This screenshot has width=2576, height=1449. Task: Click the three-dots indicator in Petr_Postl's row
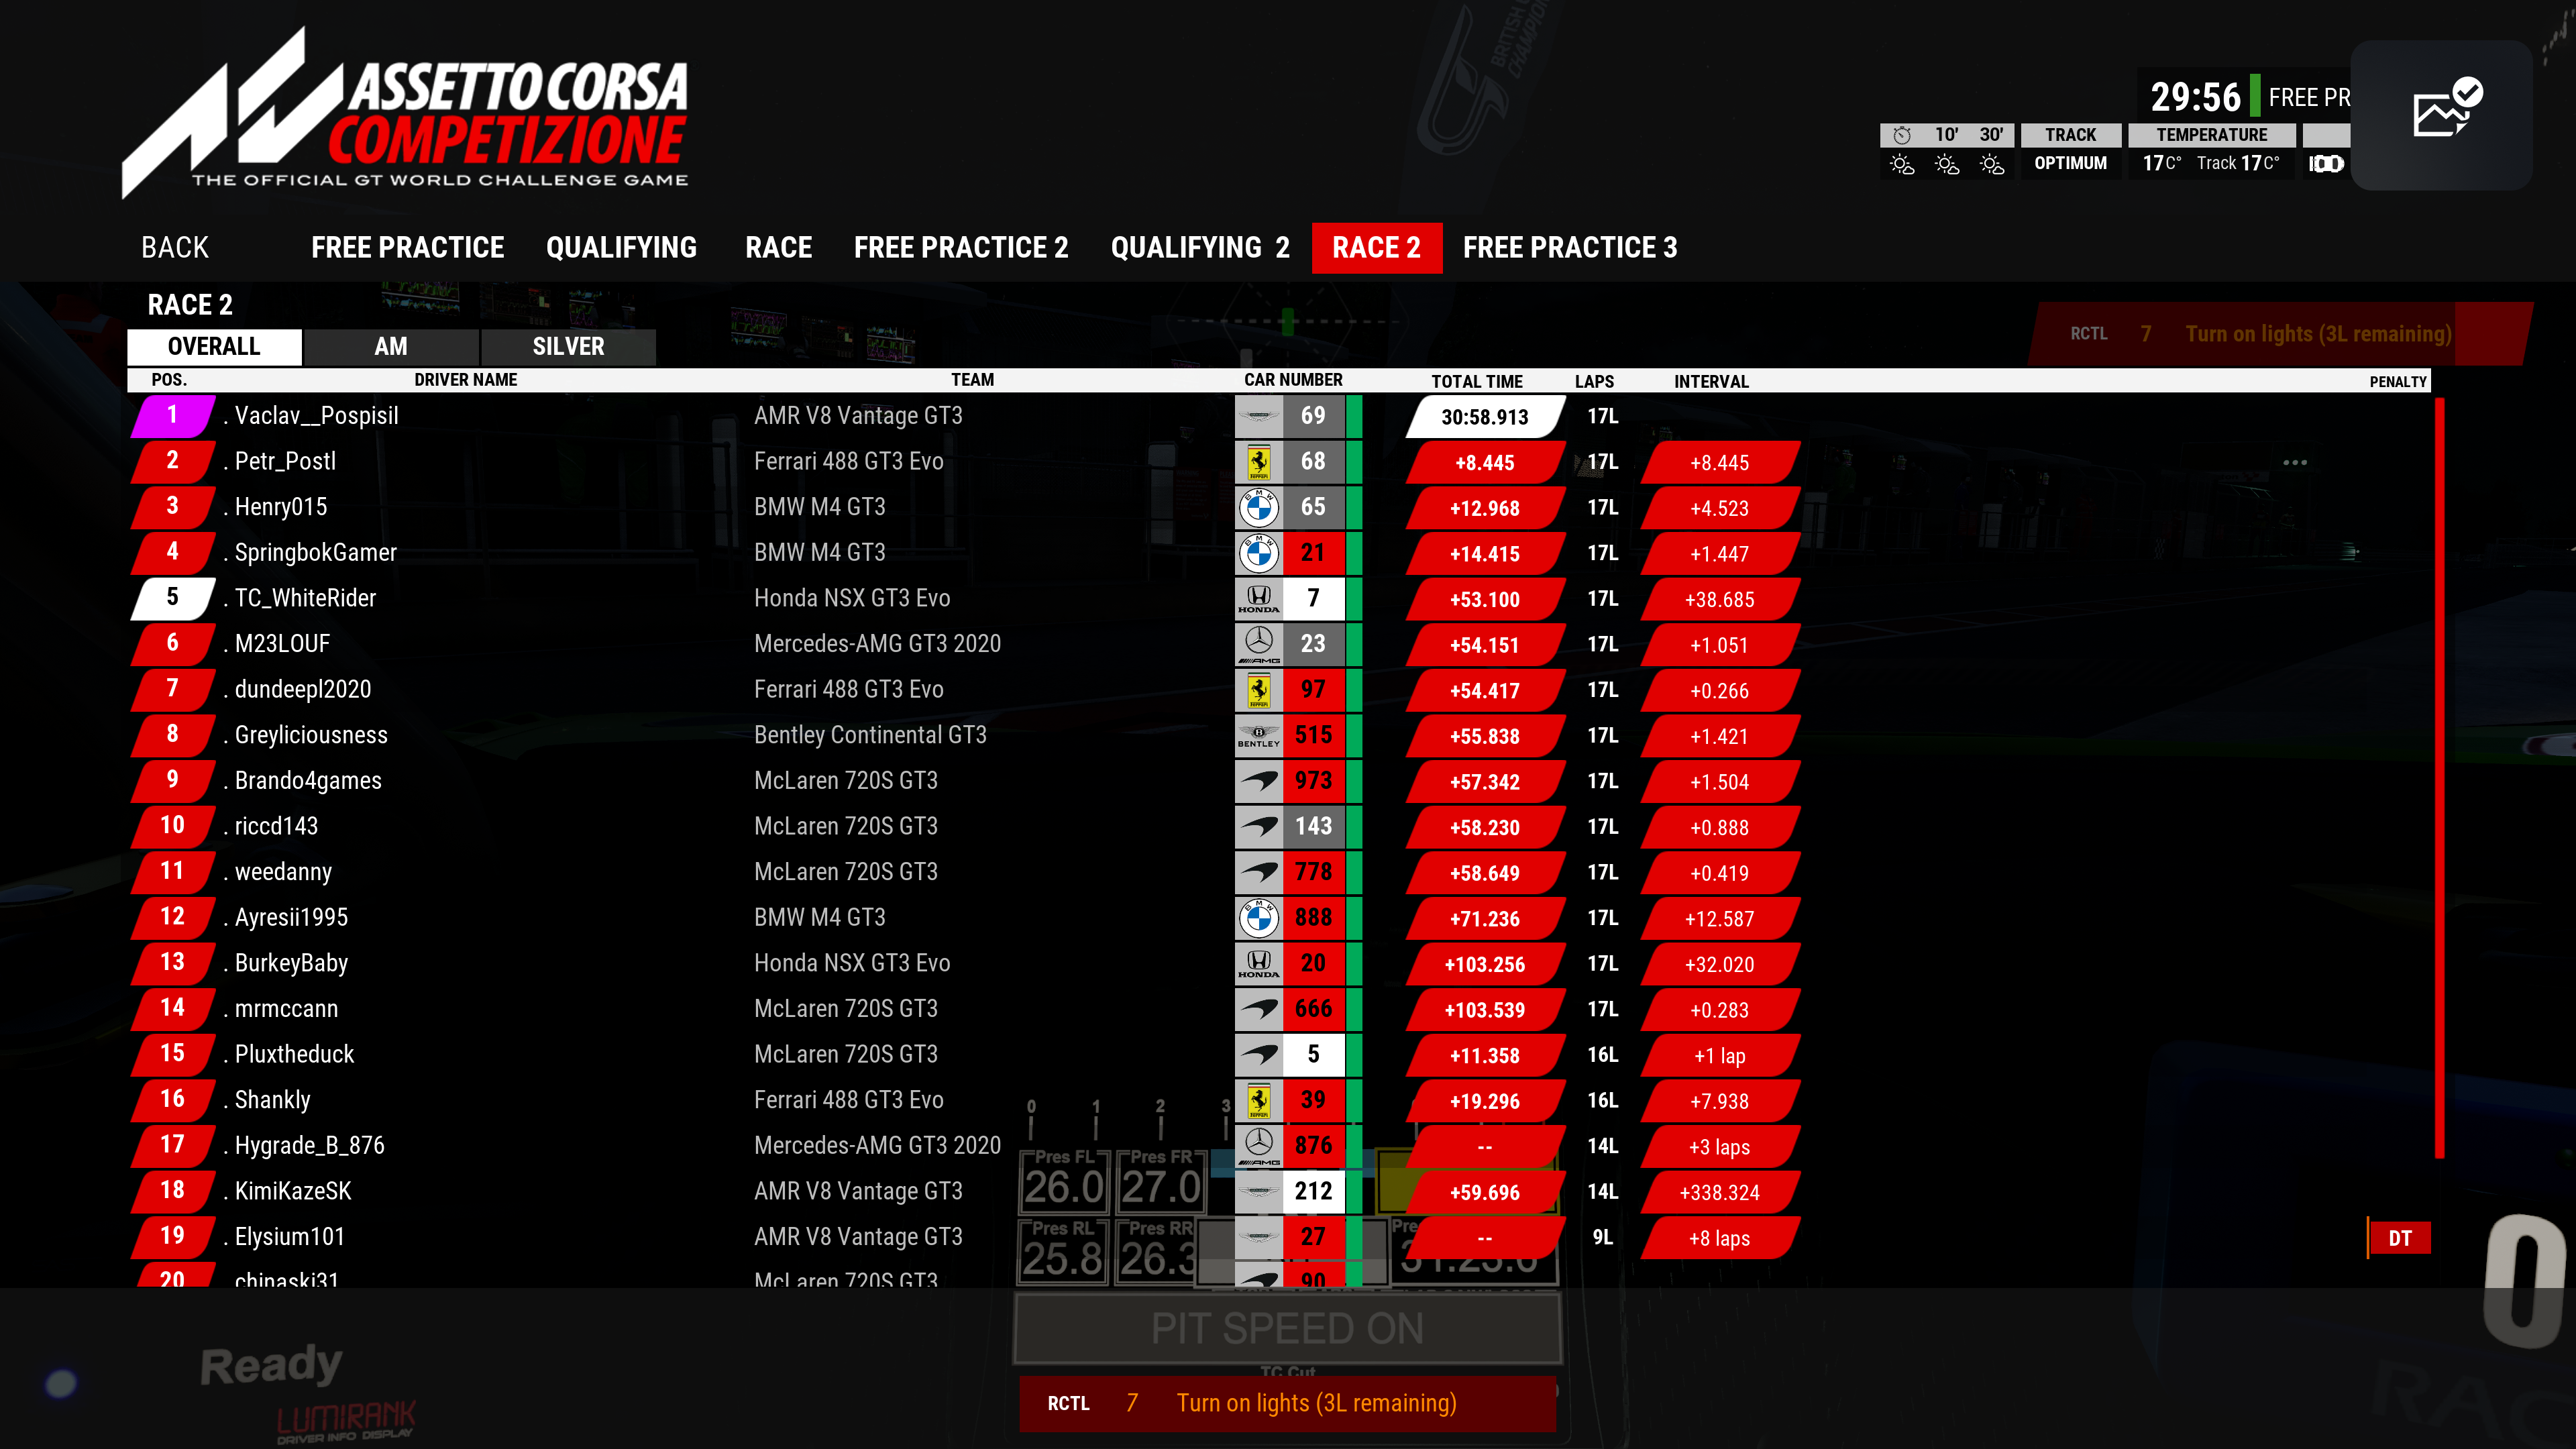2295,462
